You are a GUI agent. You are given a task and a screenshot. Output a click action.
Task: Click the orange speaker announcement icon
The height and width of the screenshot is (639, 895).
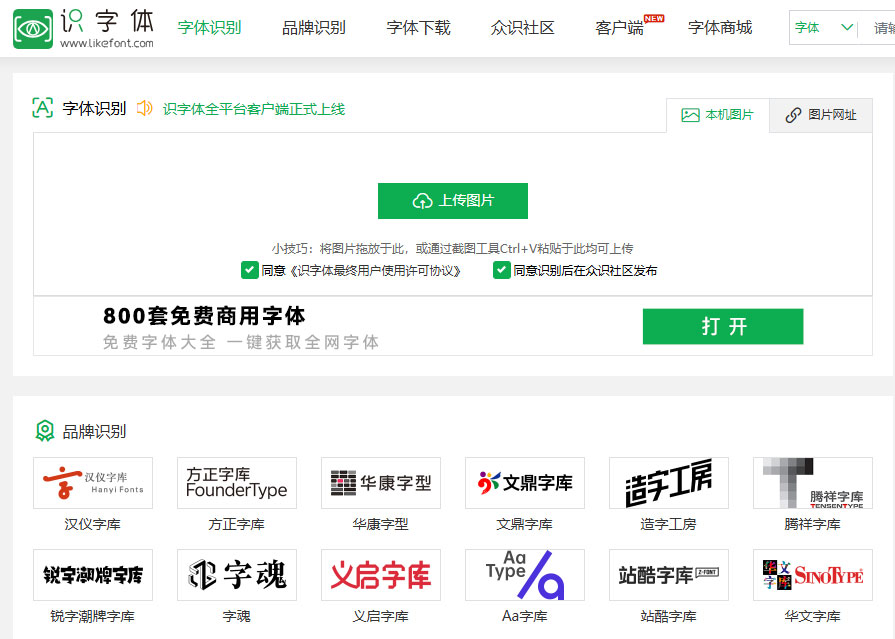click(x=144, y=108)
